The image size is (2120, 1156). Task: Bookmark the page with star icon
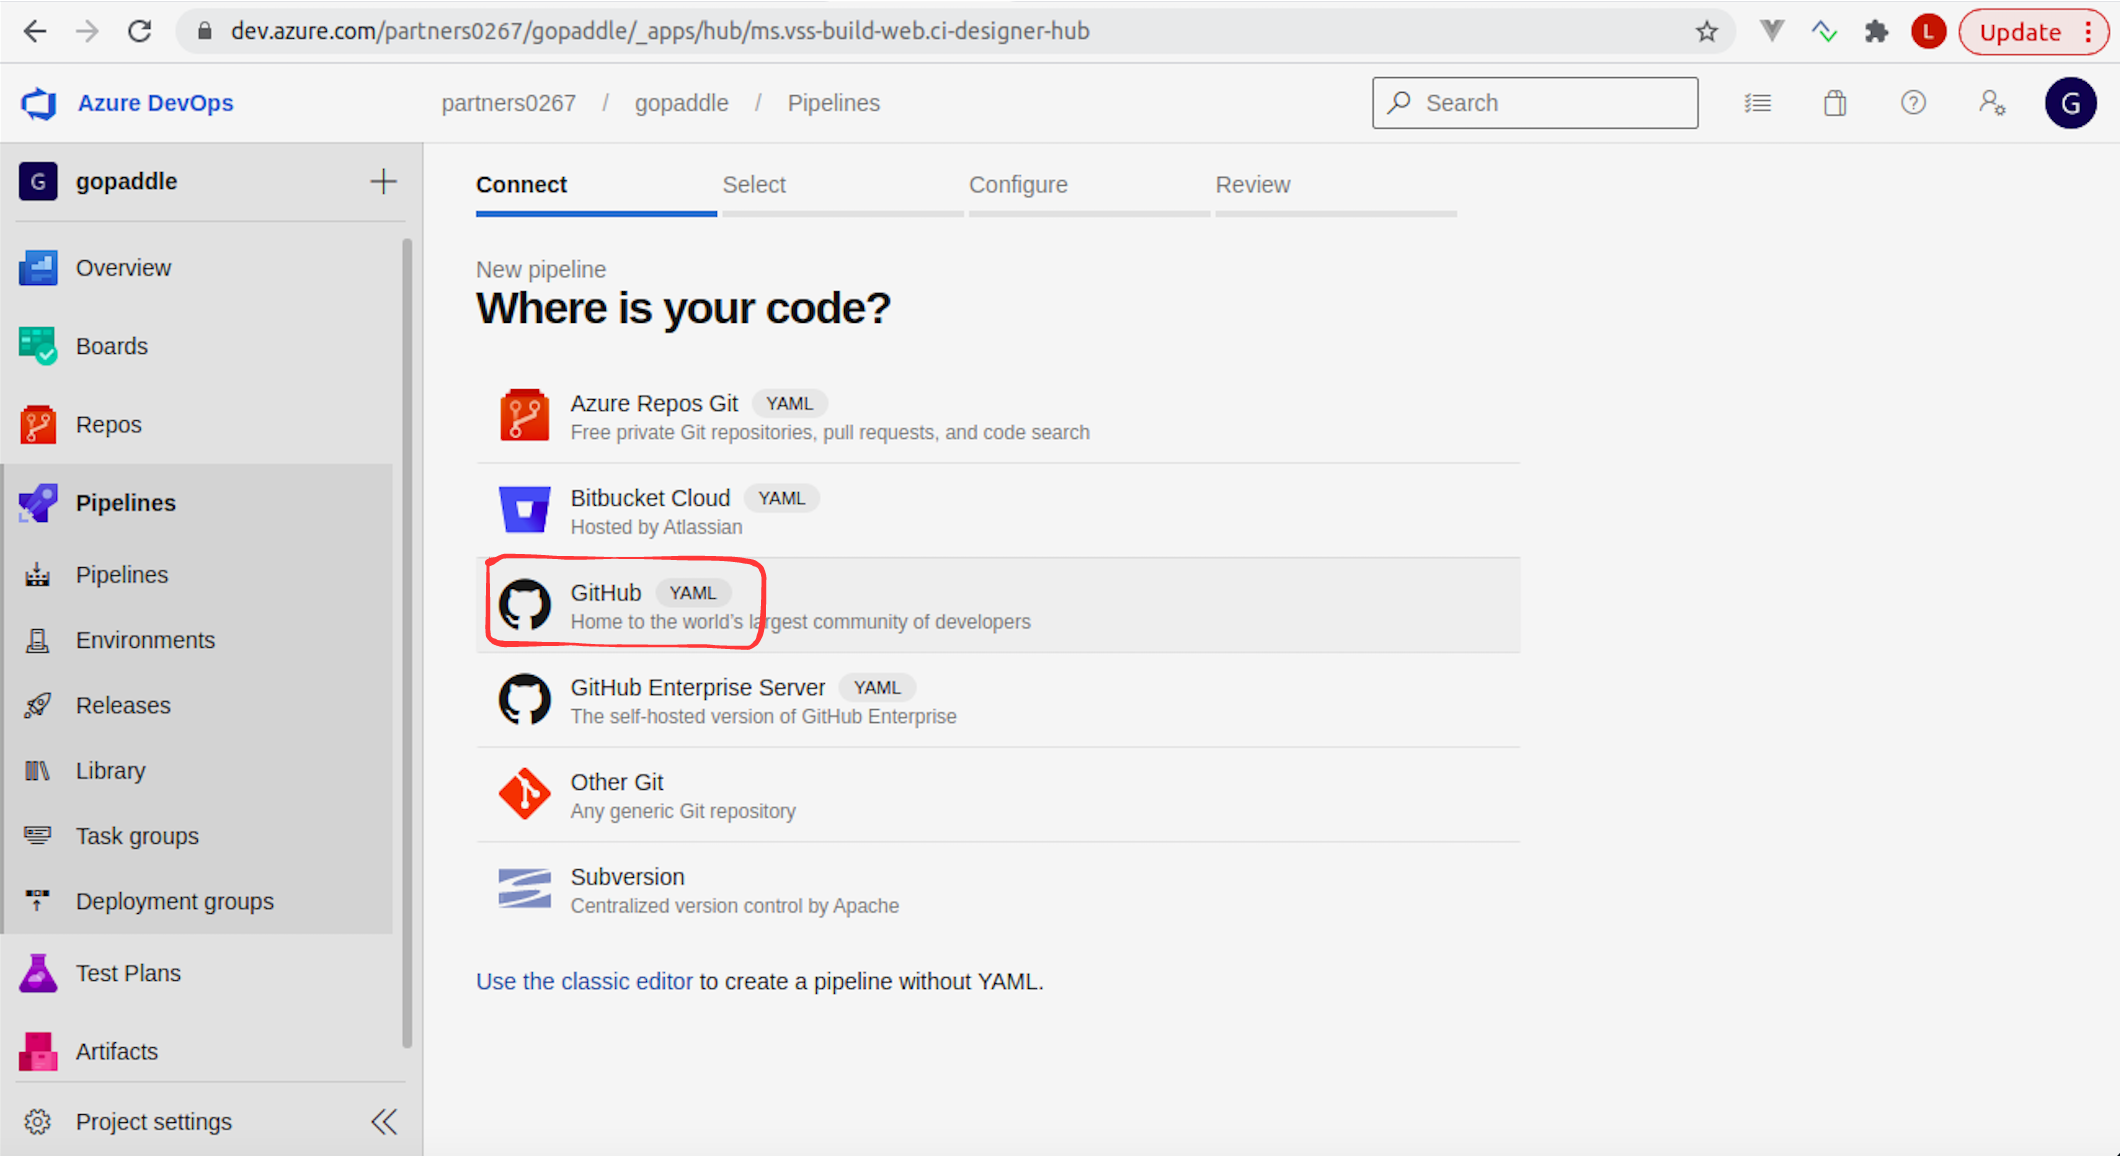1707,31
